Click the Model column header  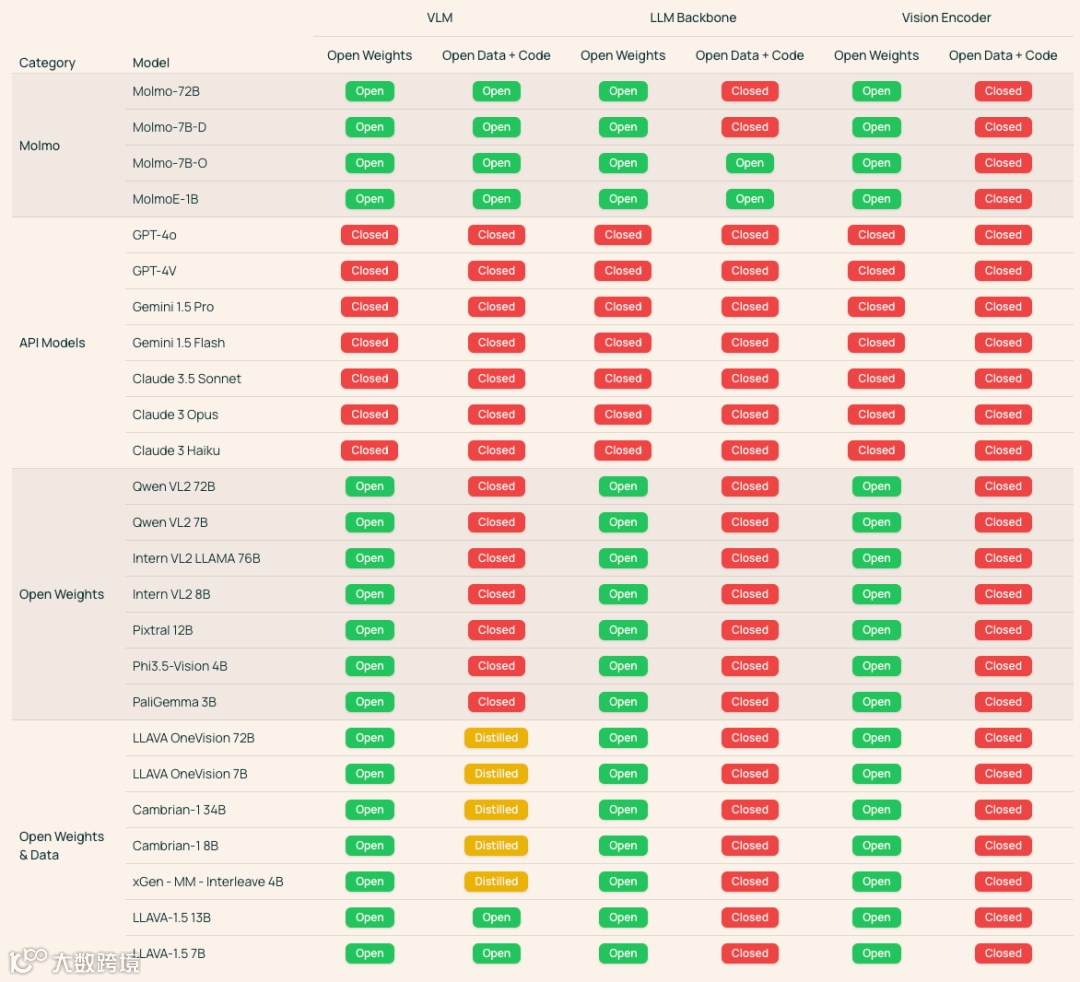coord(151,63)
